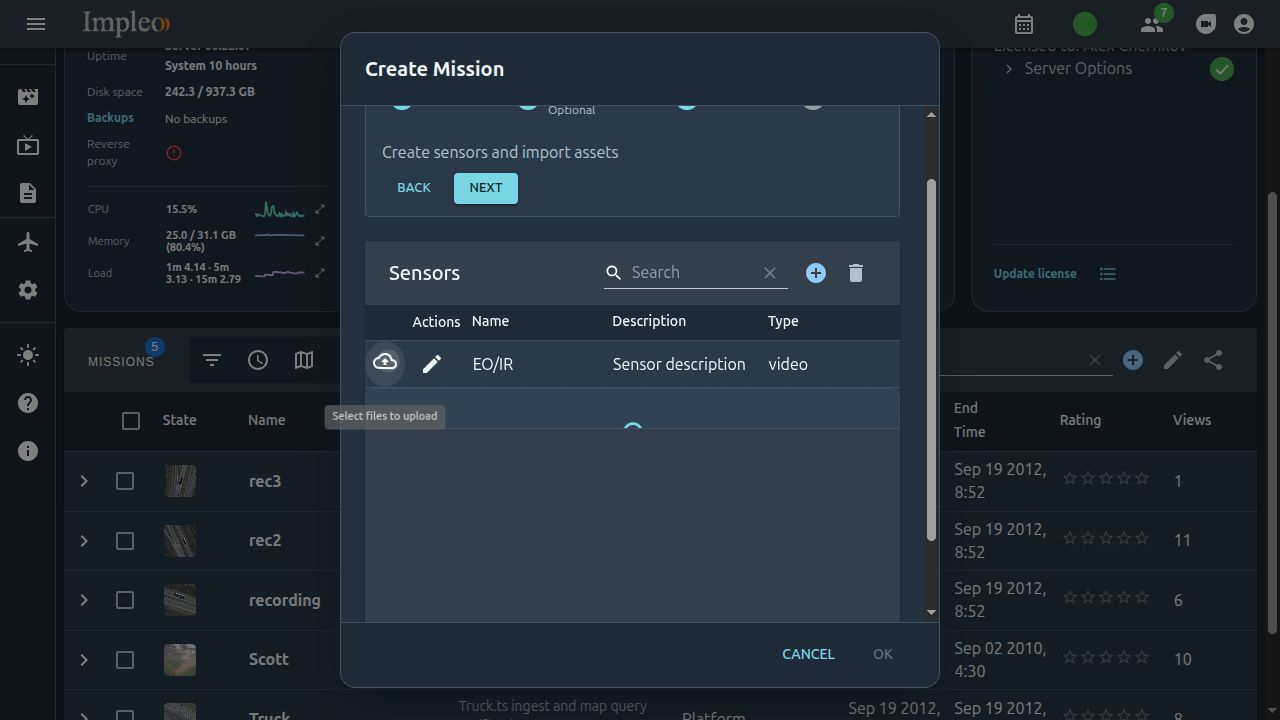Open the live TV sidebar icon
The image size is (1280, 720).
tap(28, 146)
